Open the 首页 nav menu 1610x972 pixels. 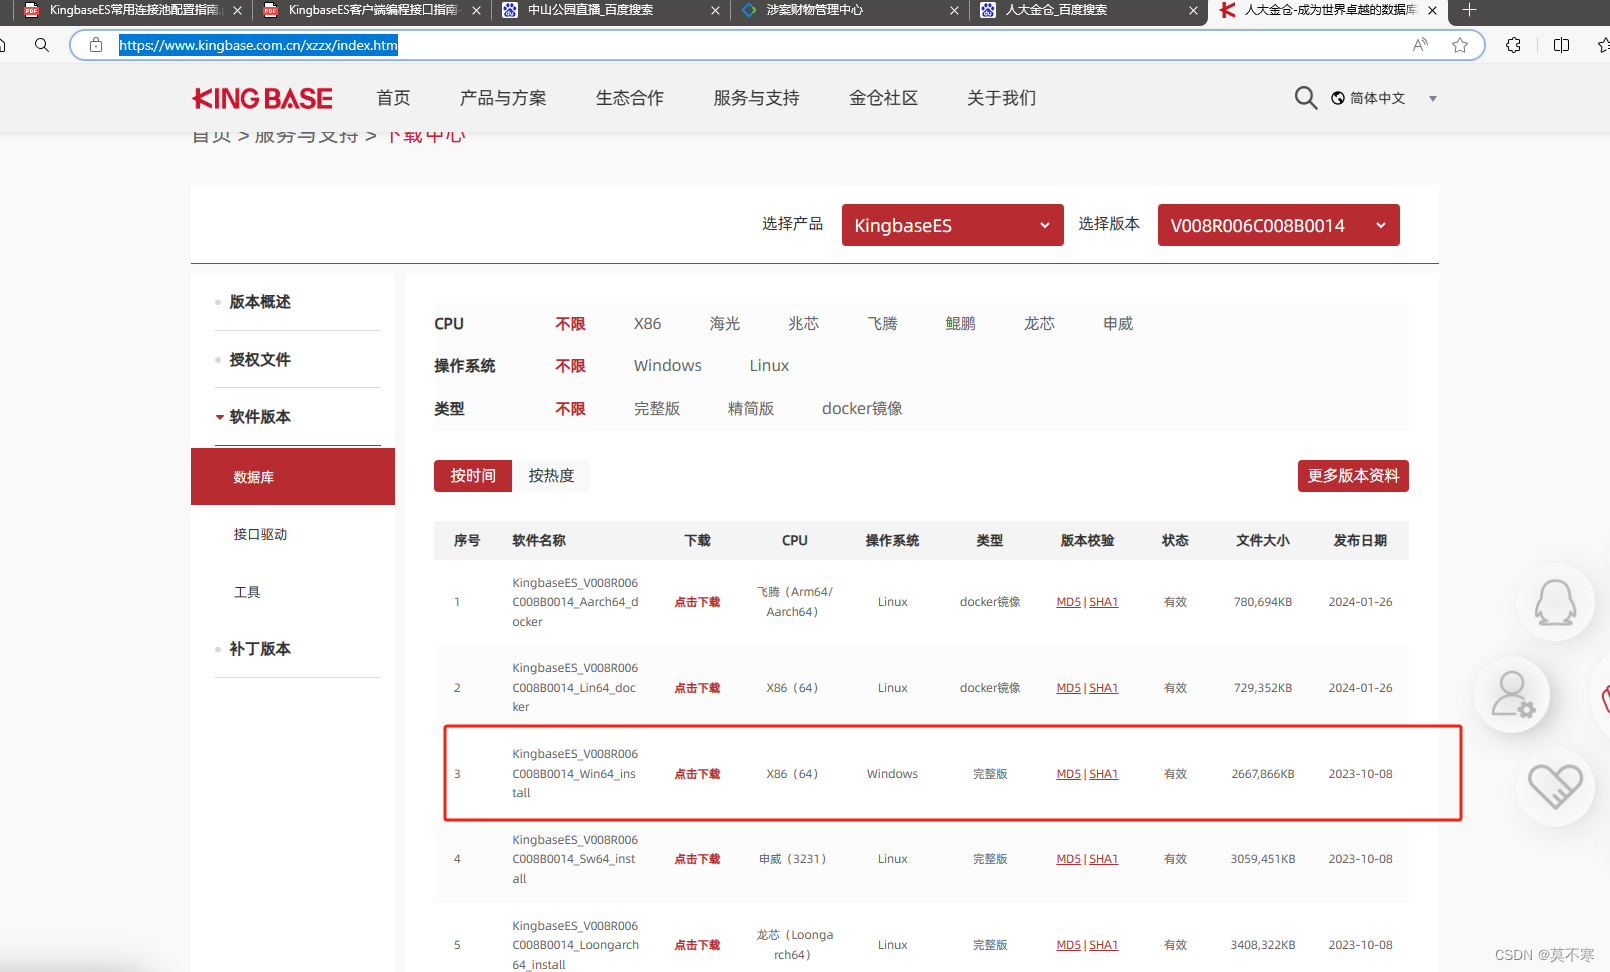393,98
